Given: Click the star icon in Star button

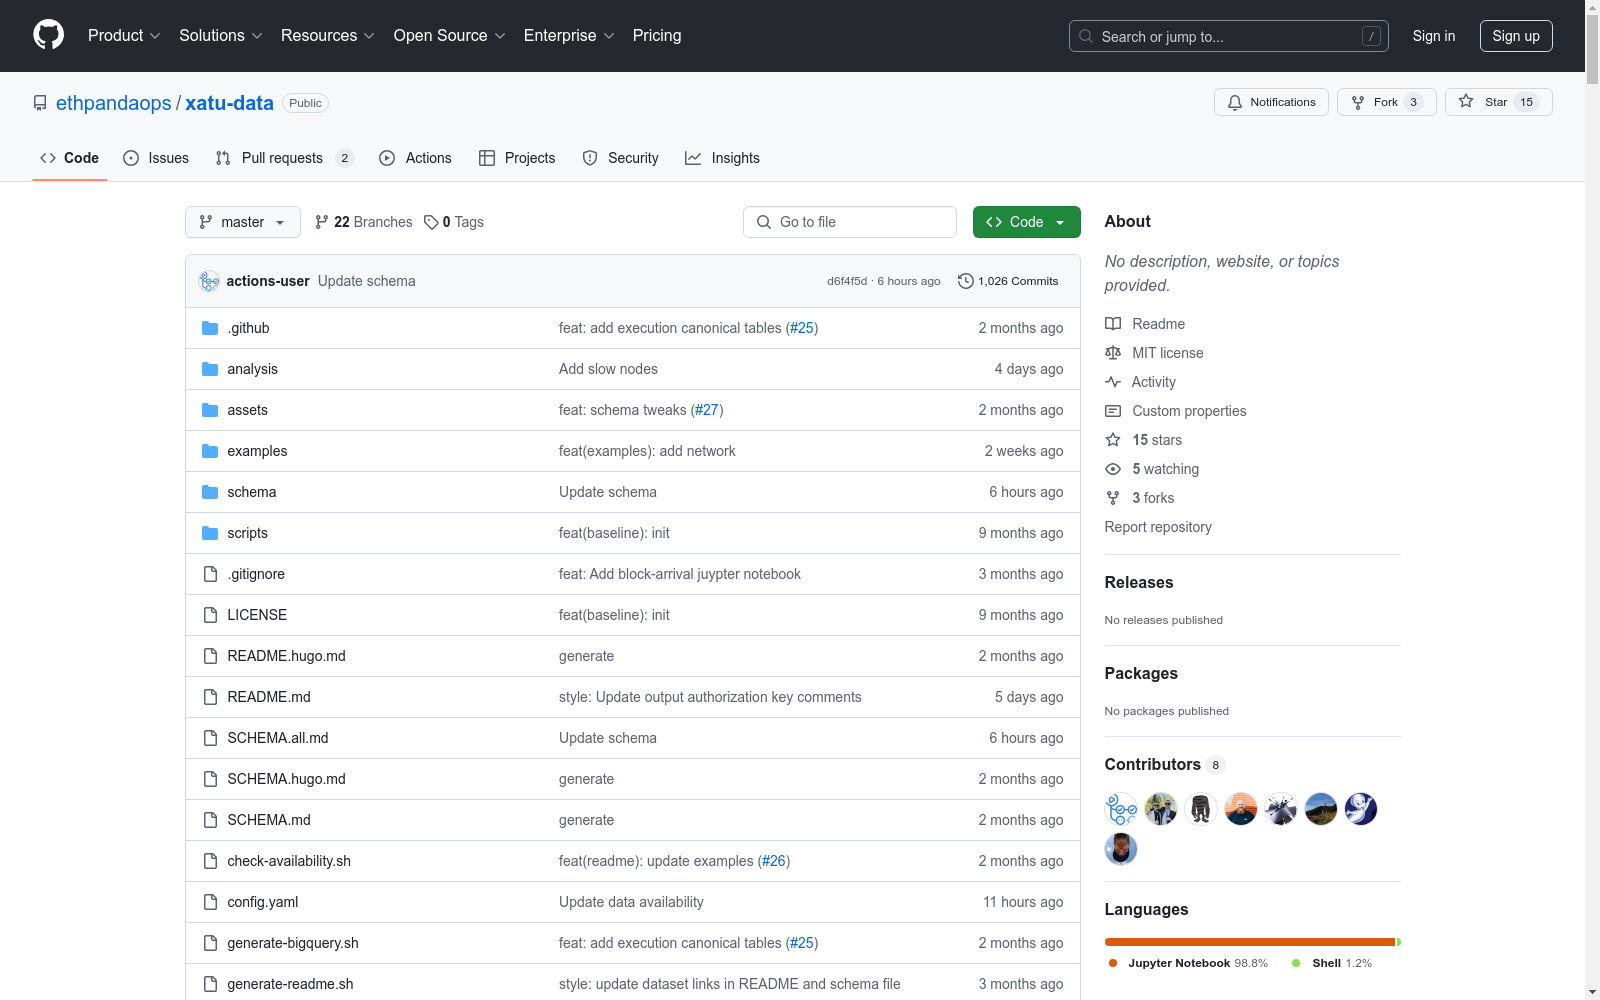Looking at the screenshot, I should point(1466,101).
